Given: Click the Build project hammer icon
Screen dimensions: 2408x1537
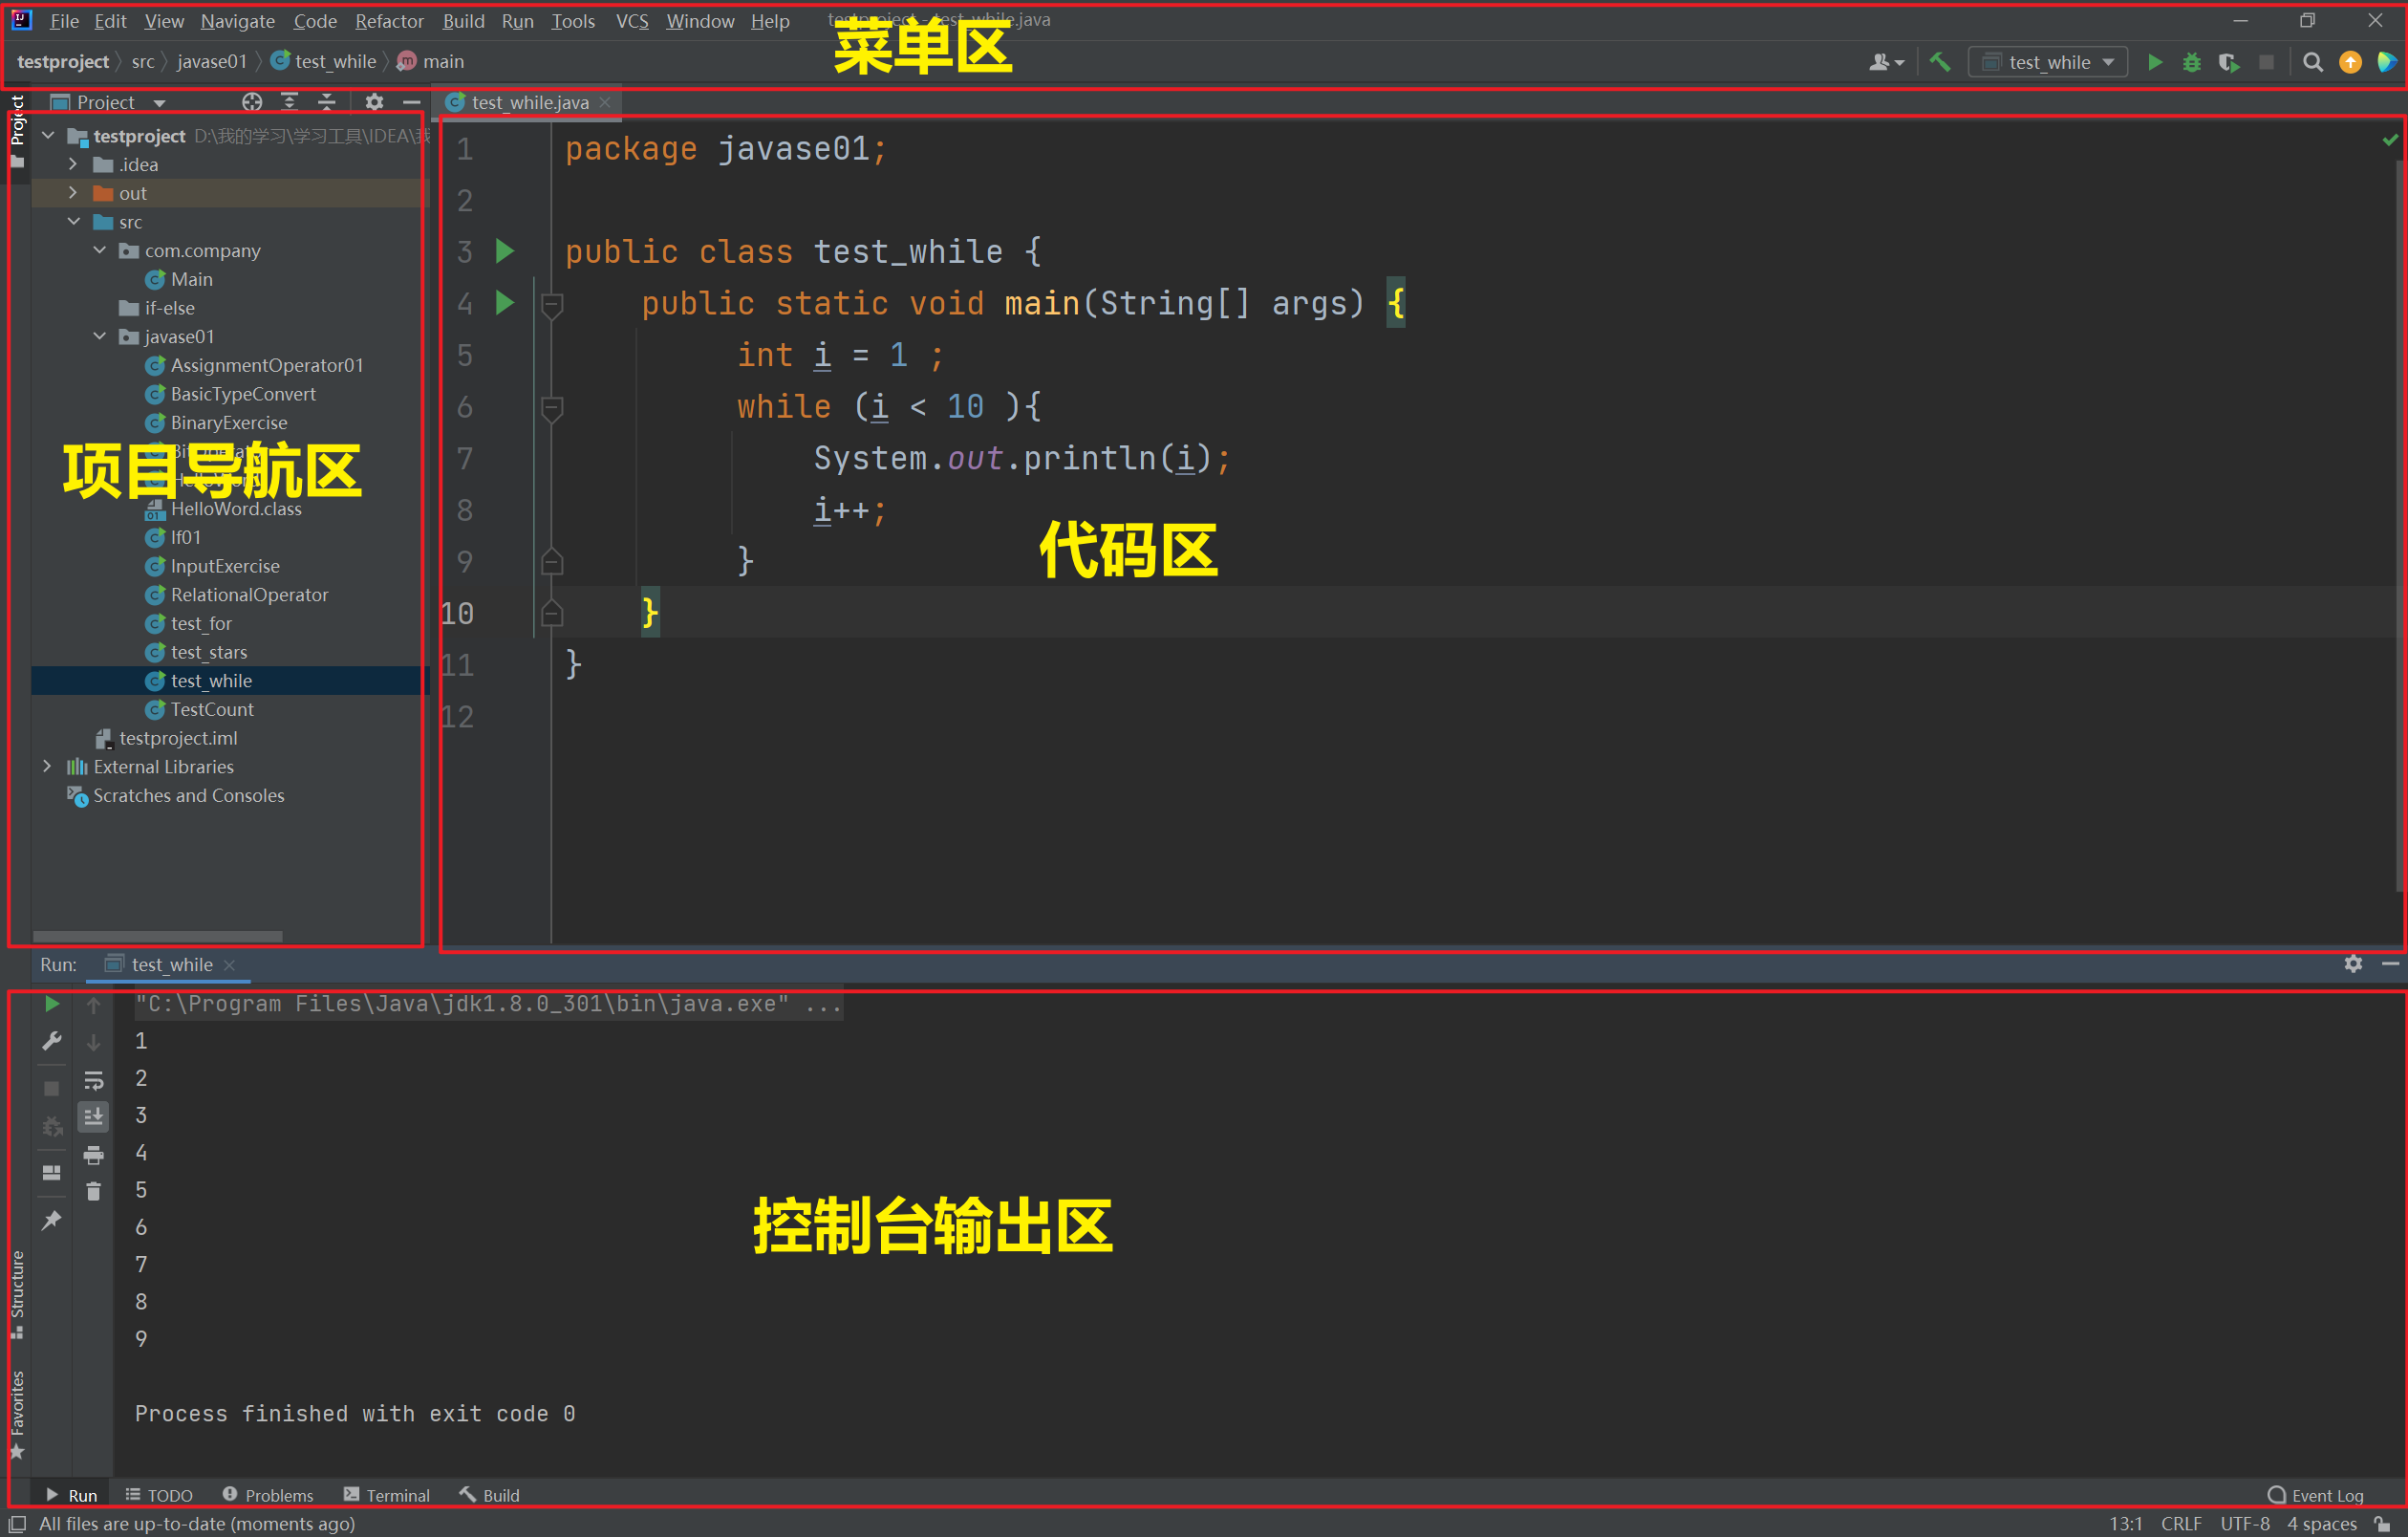Looking at the screenshot, I should (x=1939, y=62).
